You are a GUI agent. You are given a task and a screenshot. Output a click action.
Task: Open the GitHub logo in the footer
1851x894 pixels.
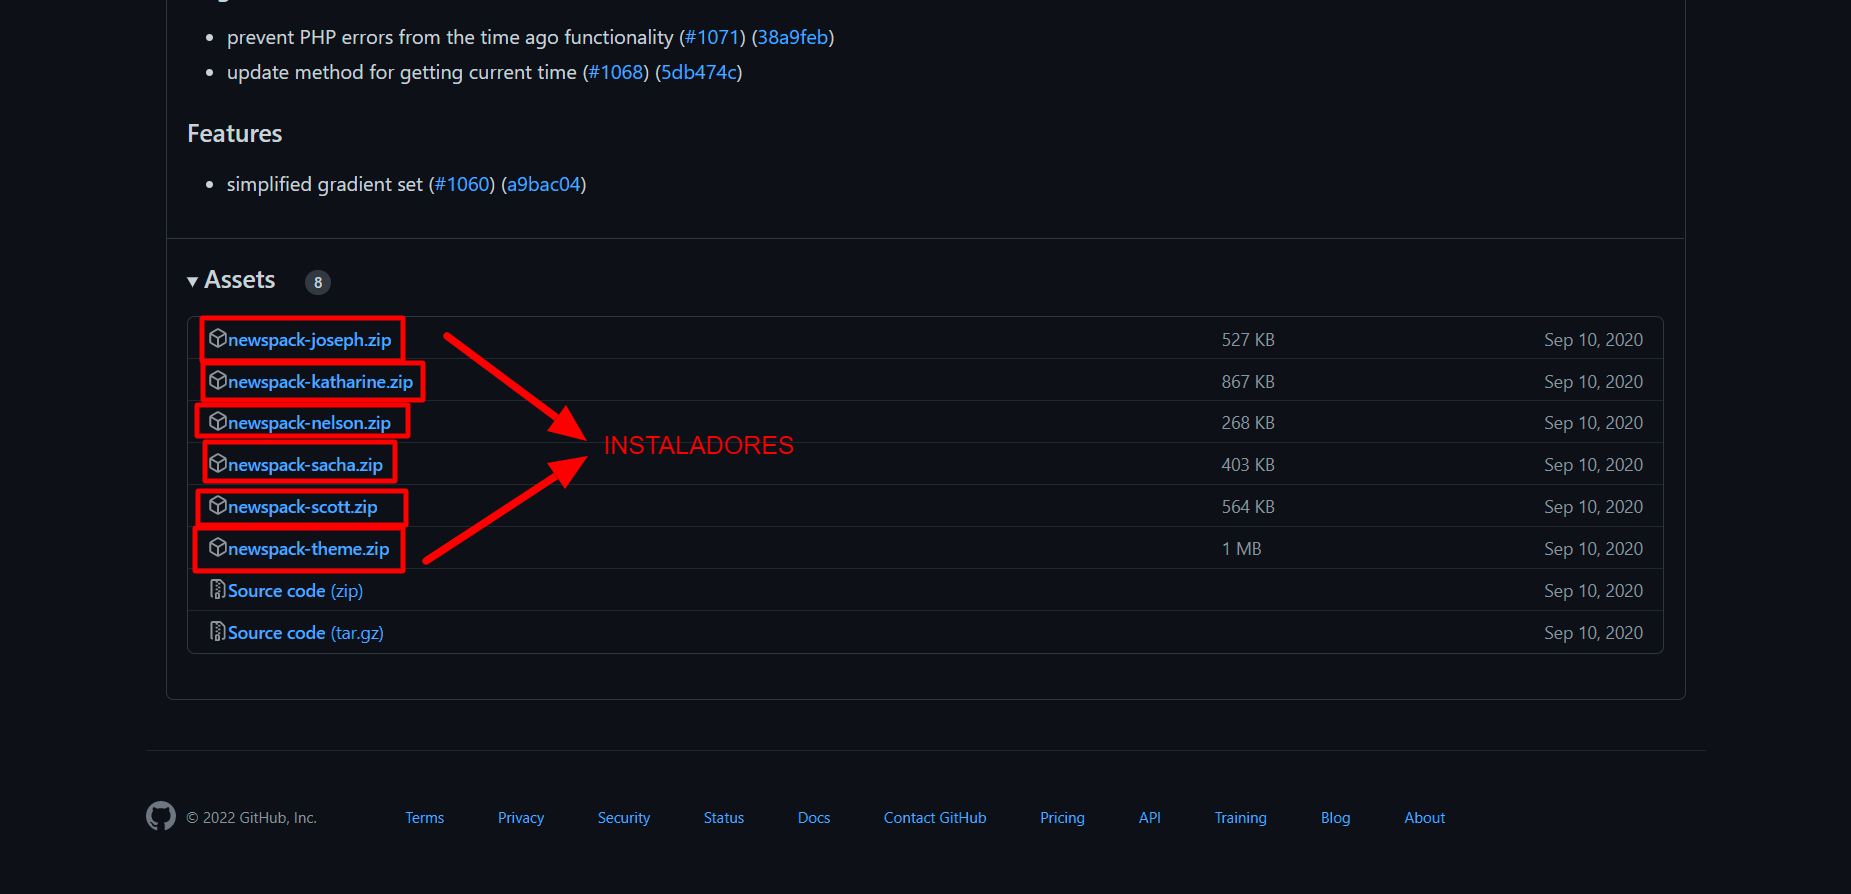click(x=161, y=817)
